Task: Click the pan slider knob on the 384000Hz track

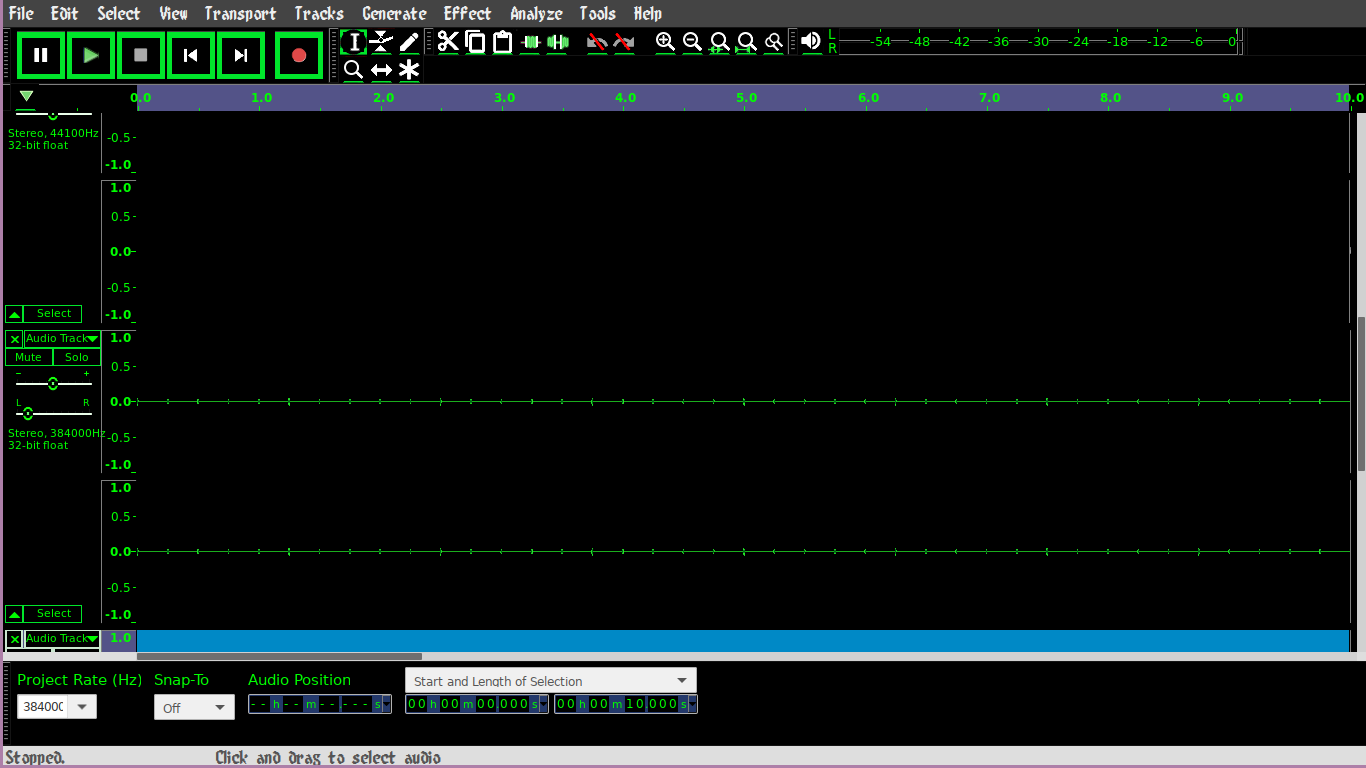Action: click(x=28, y=413)
